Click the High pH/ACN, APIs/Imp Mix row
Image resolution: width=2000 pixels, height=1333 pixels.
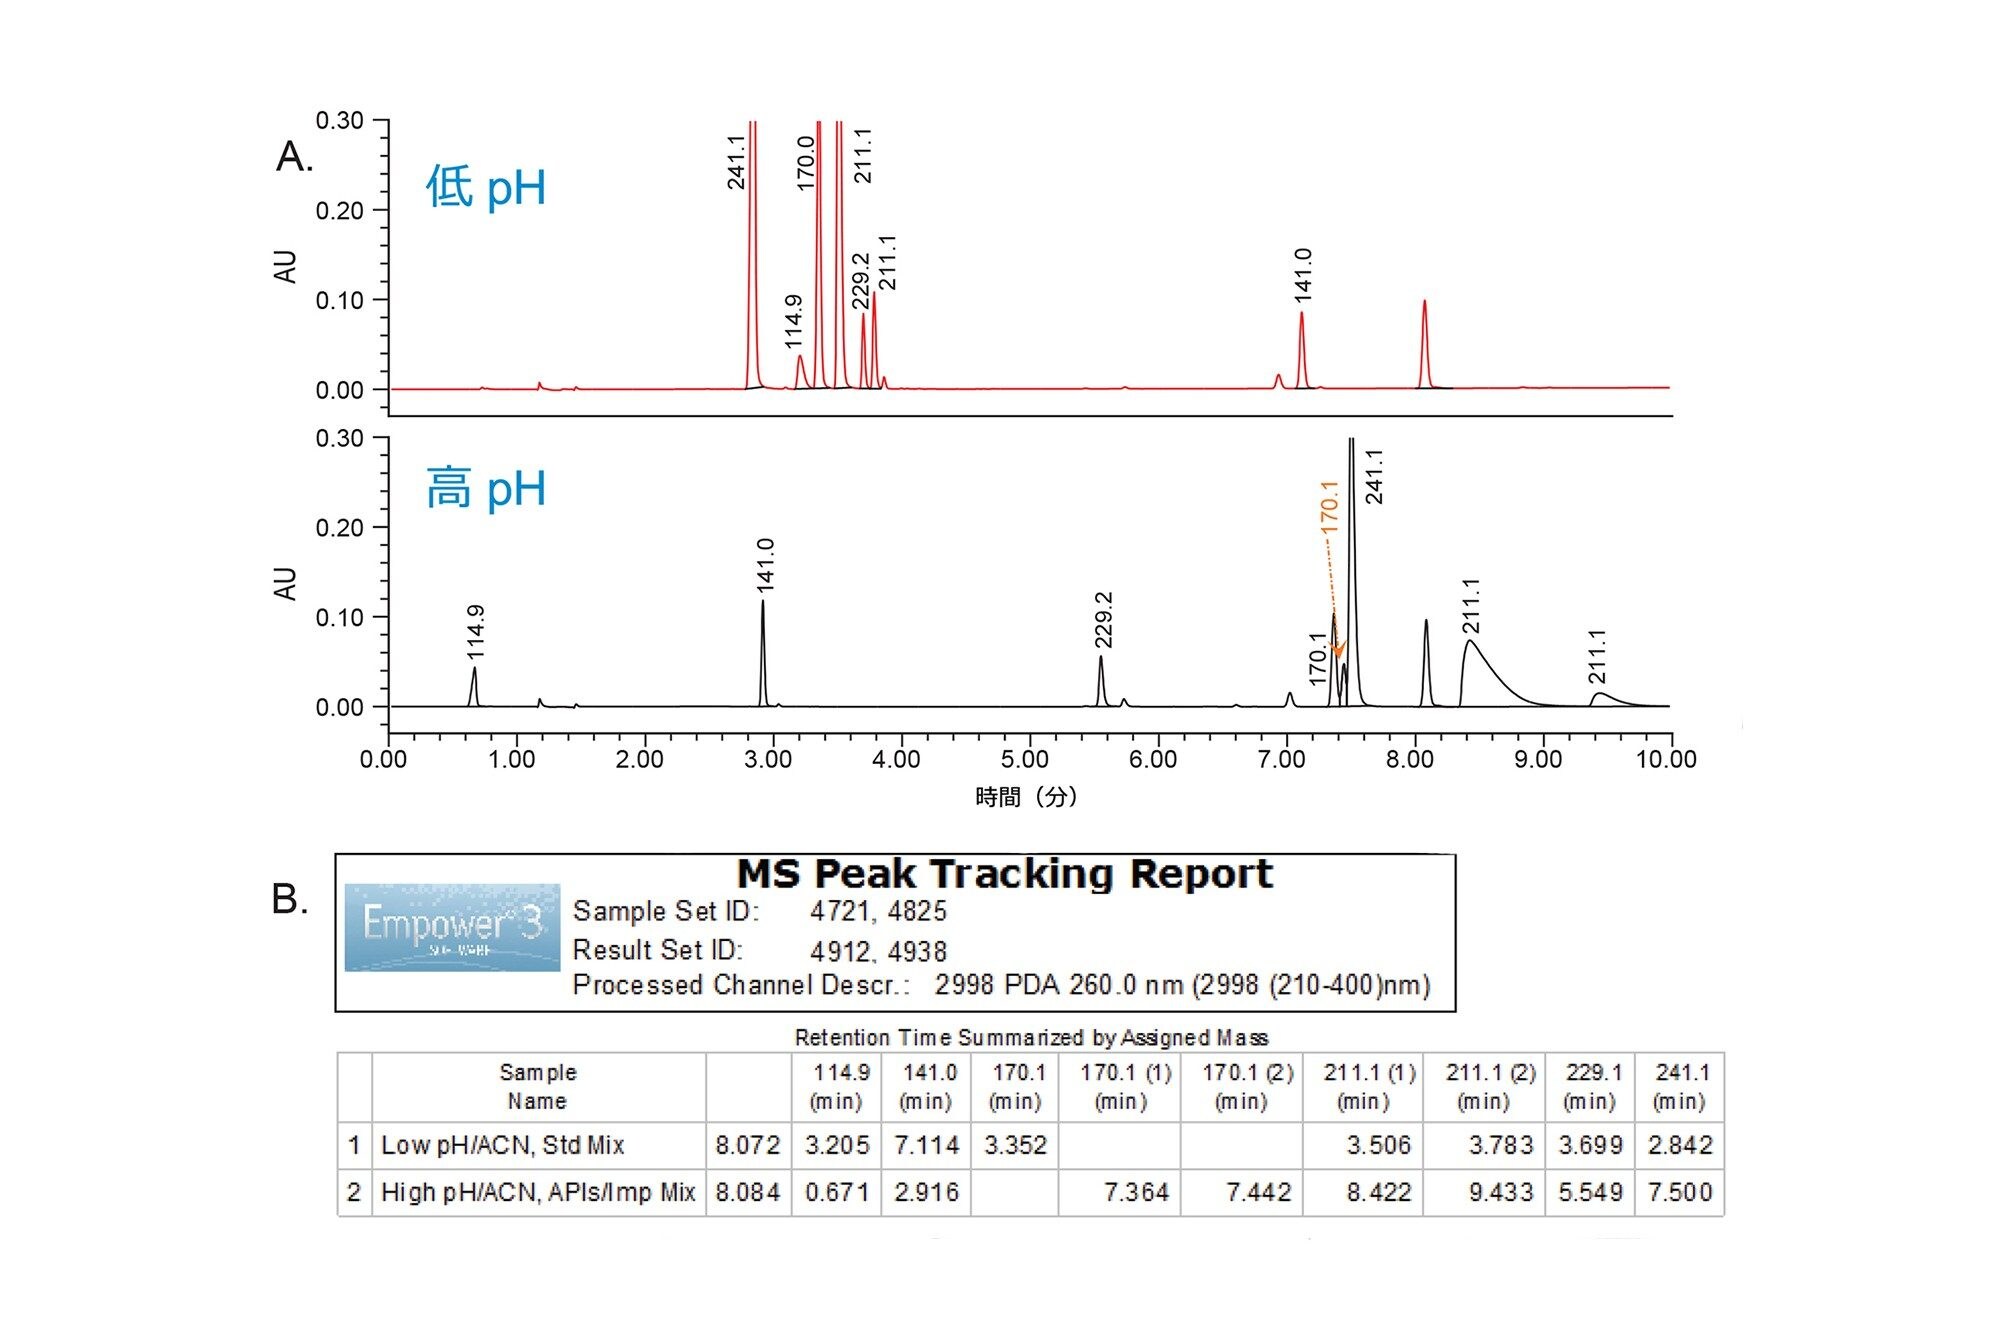click(1030, 1192)
